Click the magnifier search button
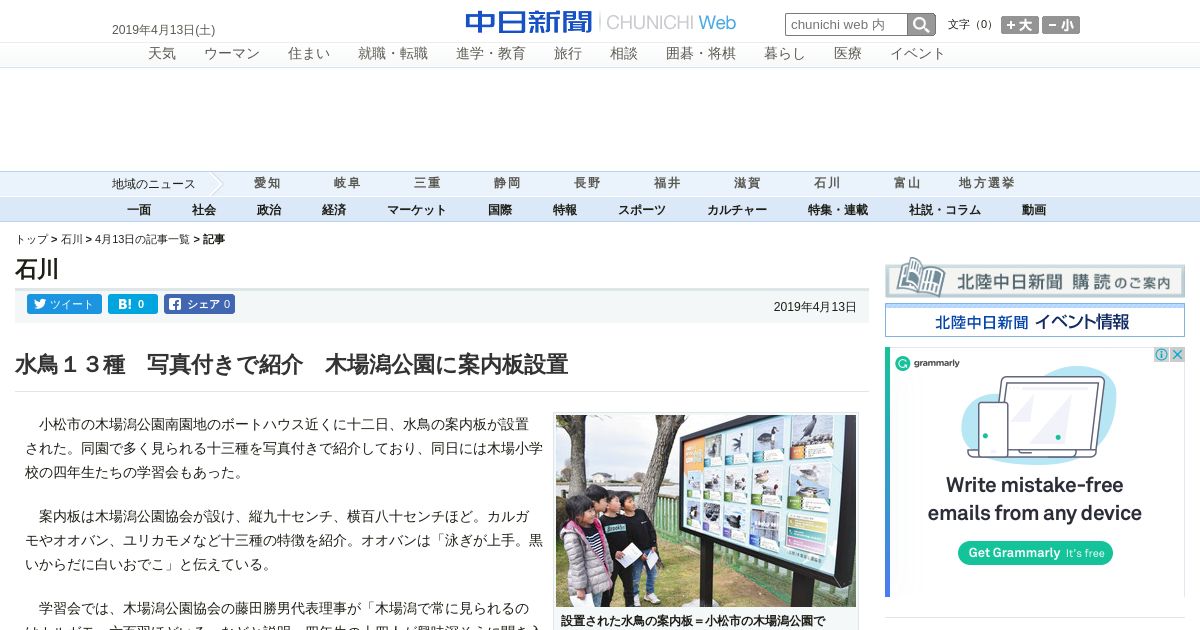The height and width of the screenshot is (630, 1200). click(x=921, y=25)
